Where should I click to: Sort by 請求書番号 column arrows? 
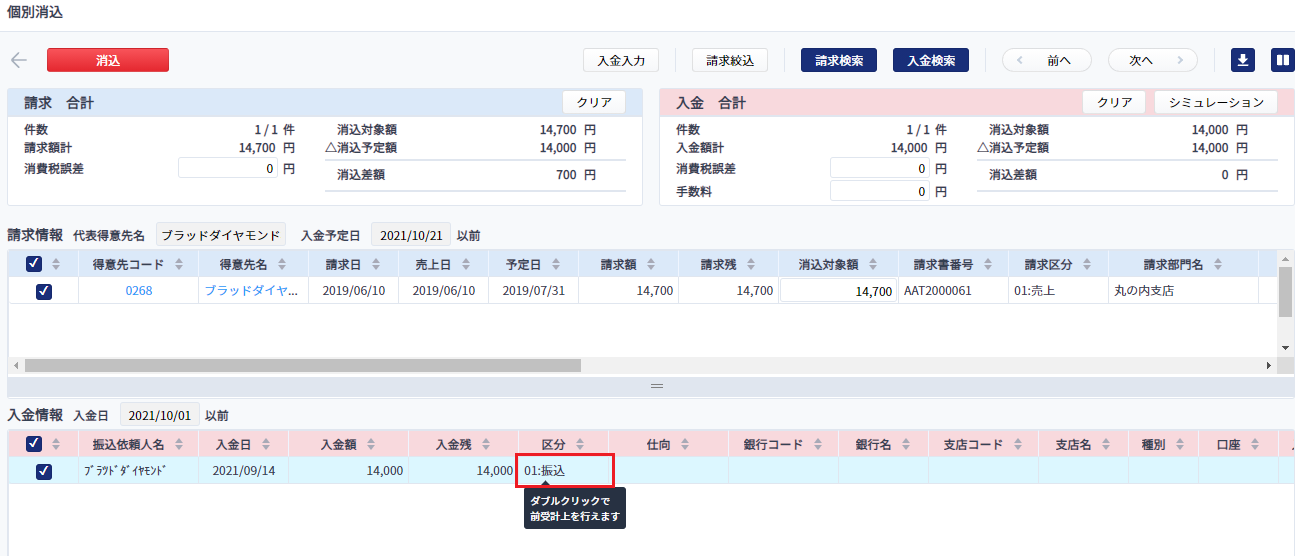click(x=989, y=264)
